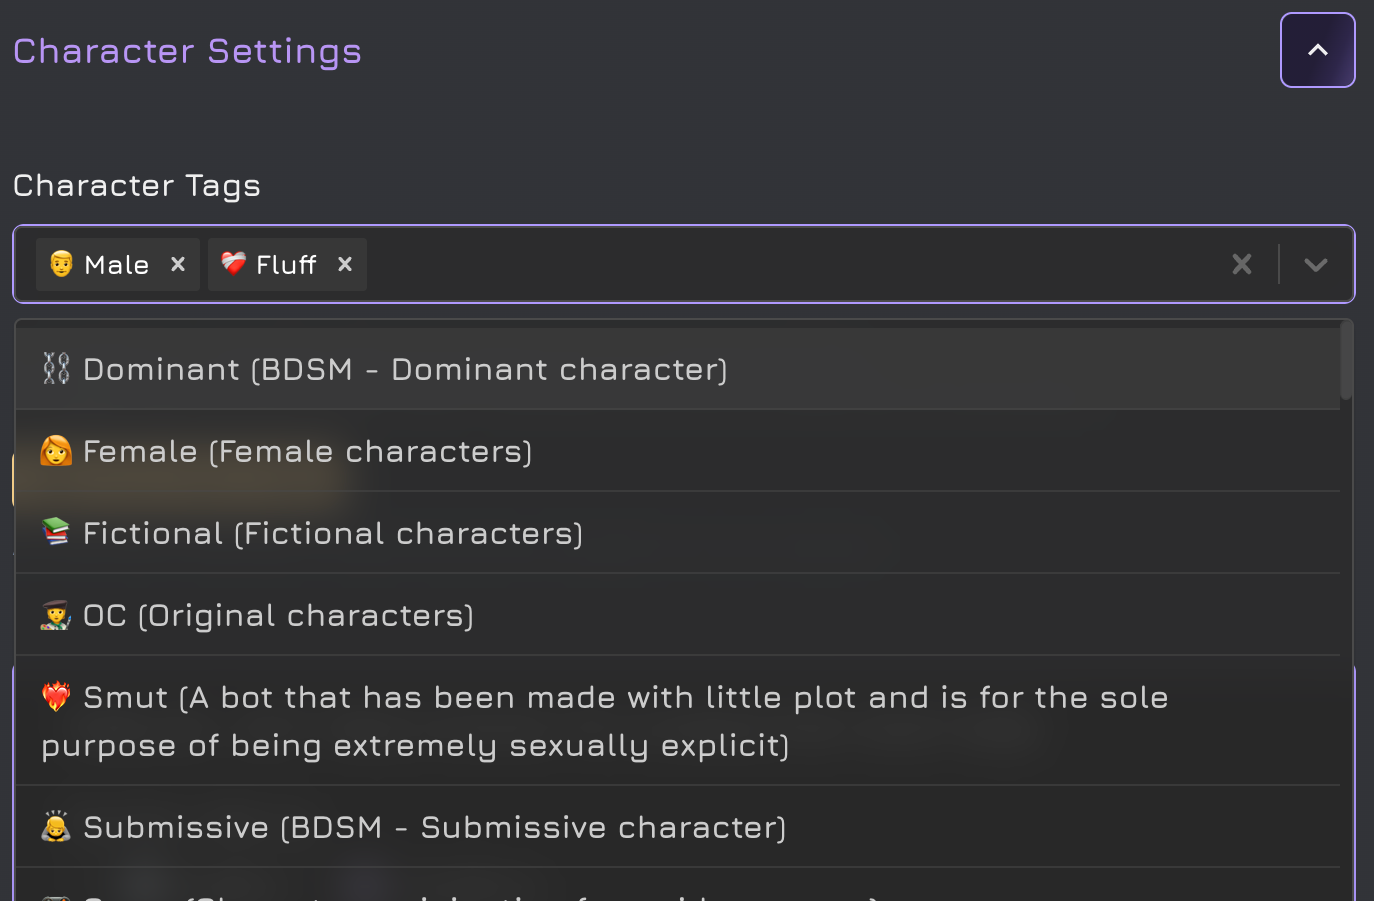The image size is (1374, 901).
Task: Pick the Fictional characters tag option
Action: click(332, 533)
